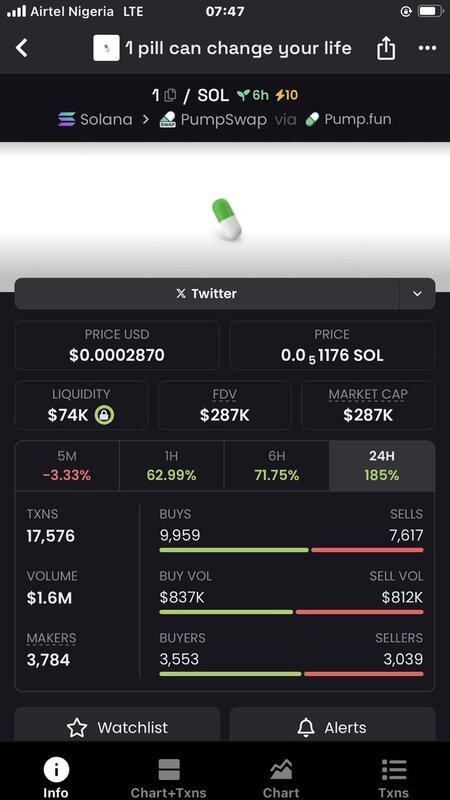Viewport: 450px width, 800px height.
Task: Open the Alerts button
Action: pos(332,727)
